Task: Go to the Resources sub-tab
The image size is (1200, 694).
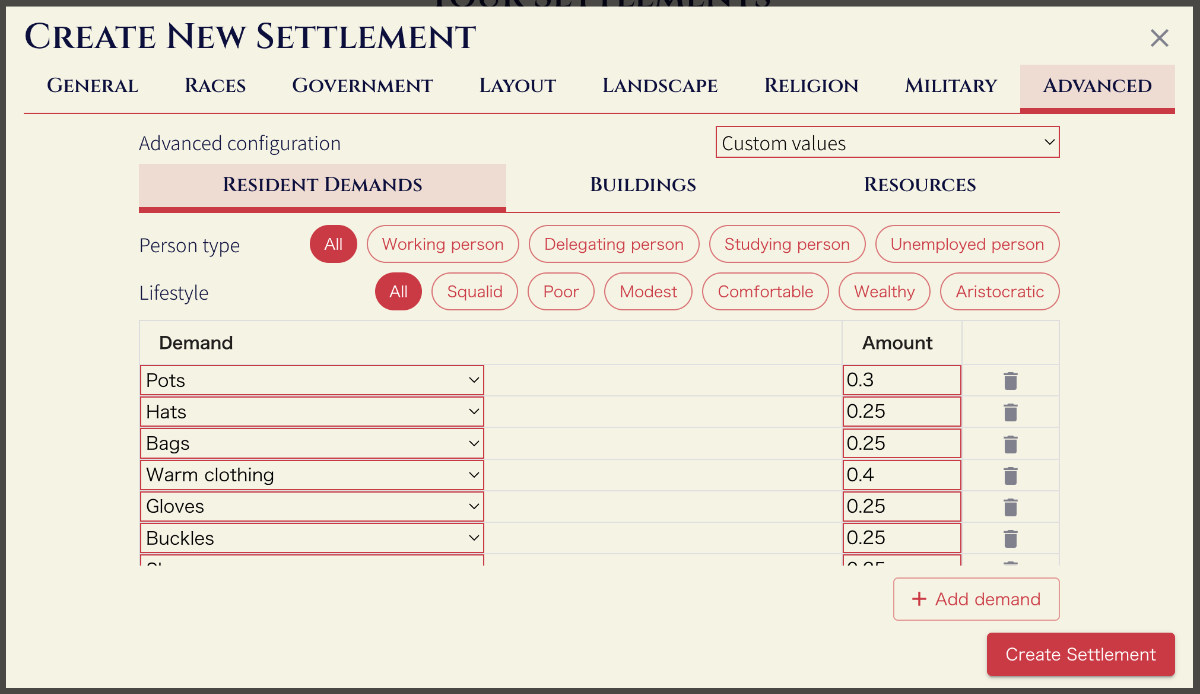Action: [x=919, y=185]
